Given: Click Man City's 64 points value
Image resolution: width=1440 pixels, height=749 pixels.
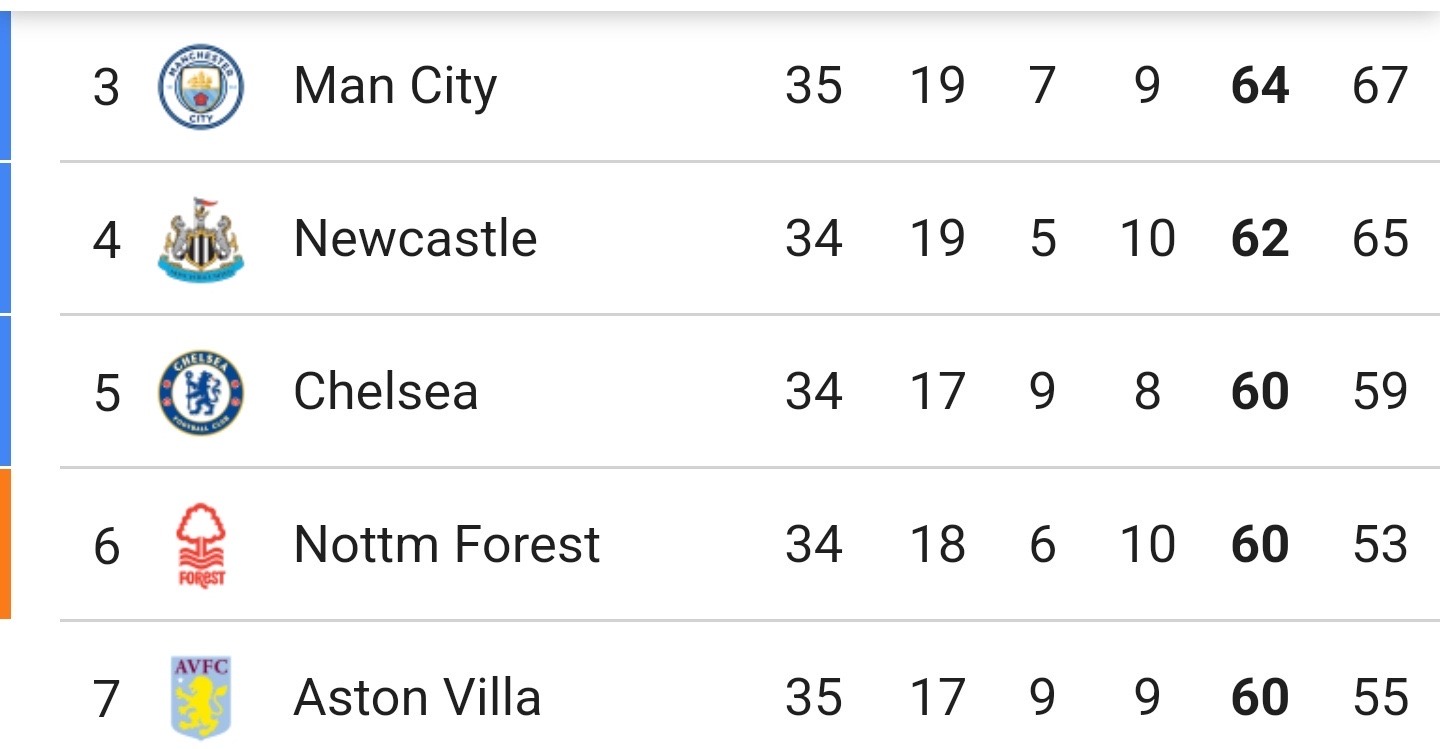Looking at the screenshot, I should 1260,86.
